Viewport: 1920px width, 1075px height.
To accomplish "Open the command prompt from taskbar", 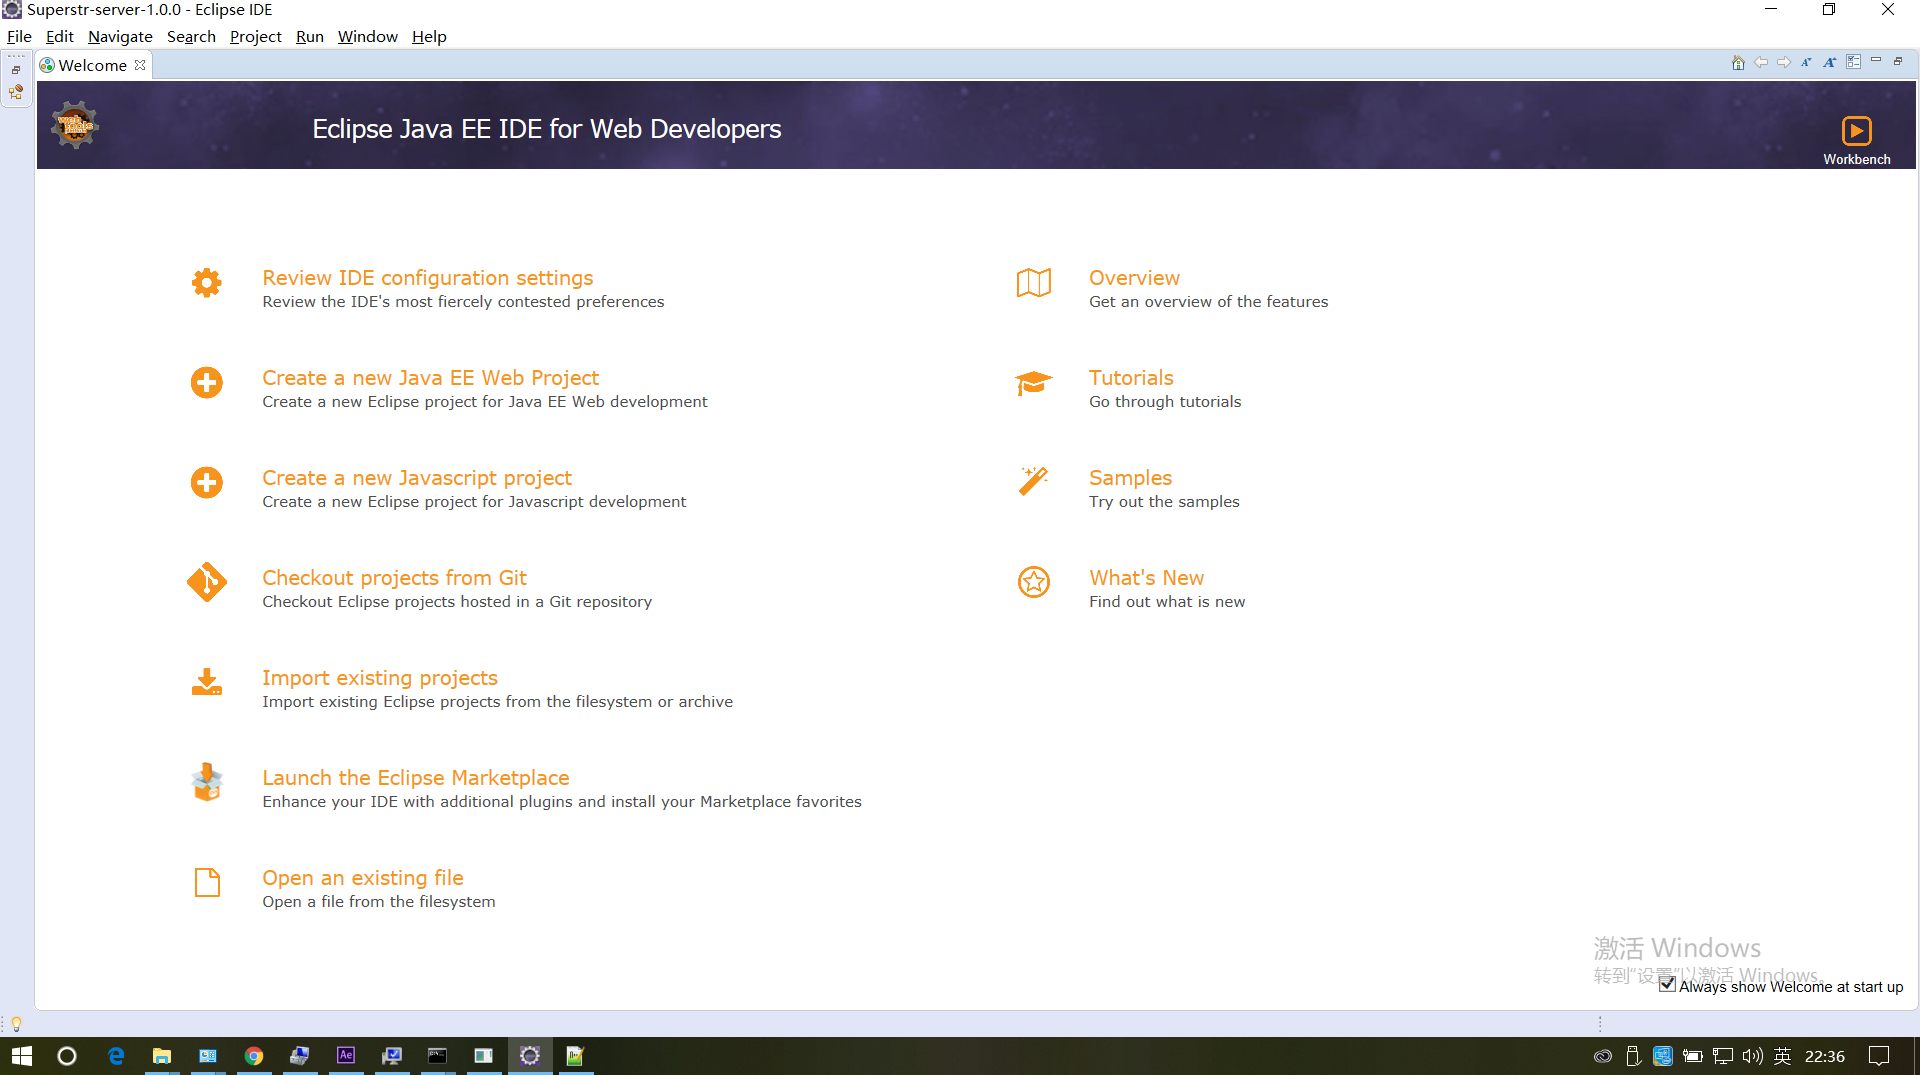I will pos(438,1056).
